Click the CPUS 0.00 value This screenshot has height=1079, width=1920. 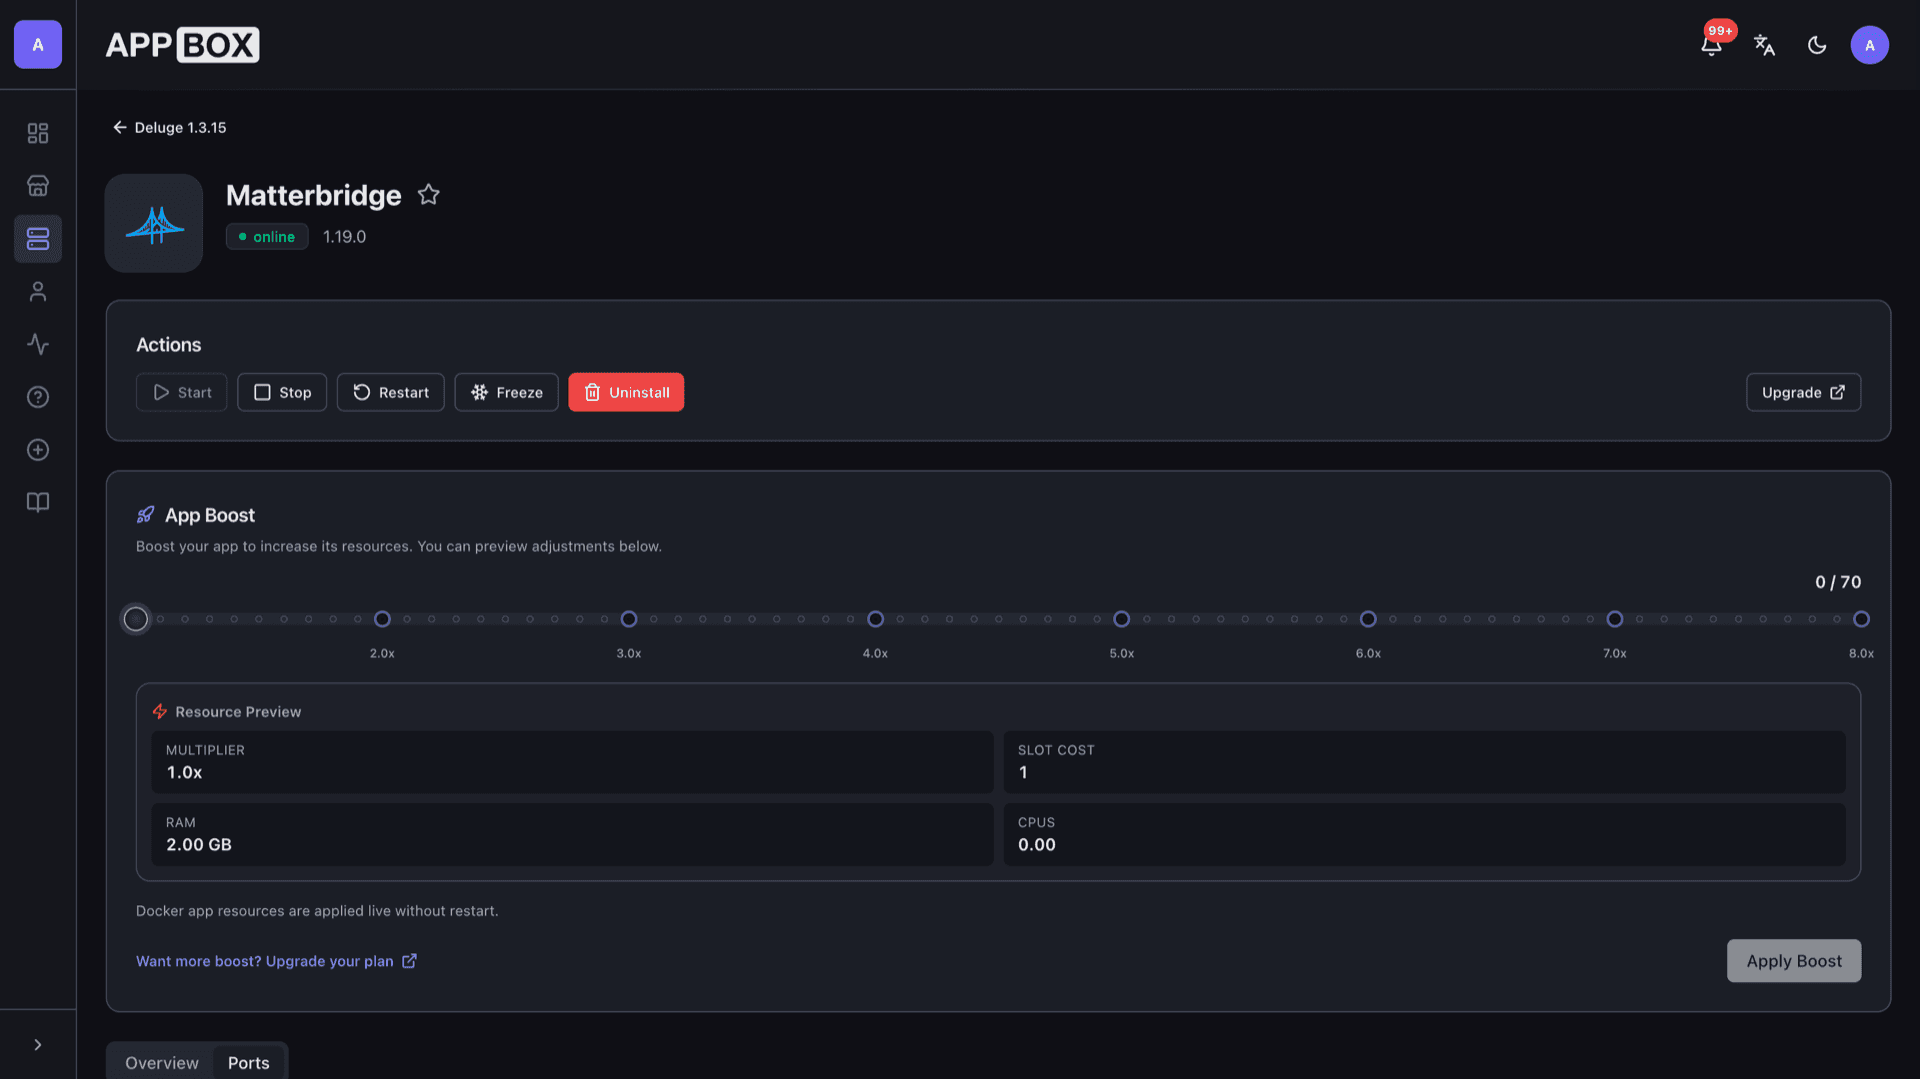[x=1037, y=845]
